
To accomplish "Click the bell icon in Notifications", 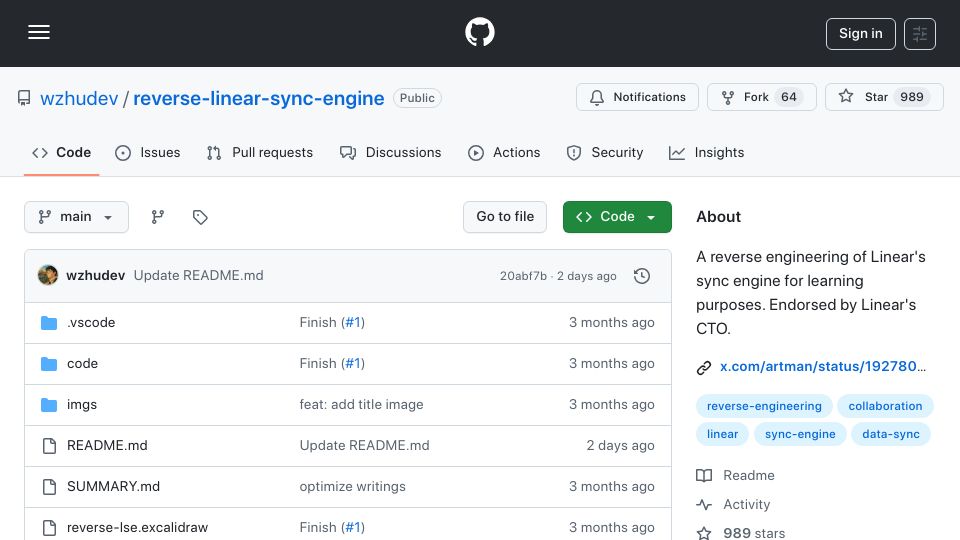I will click(x=597, y=97).
